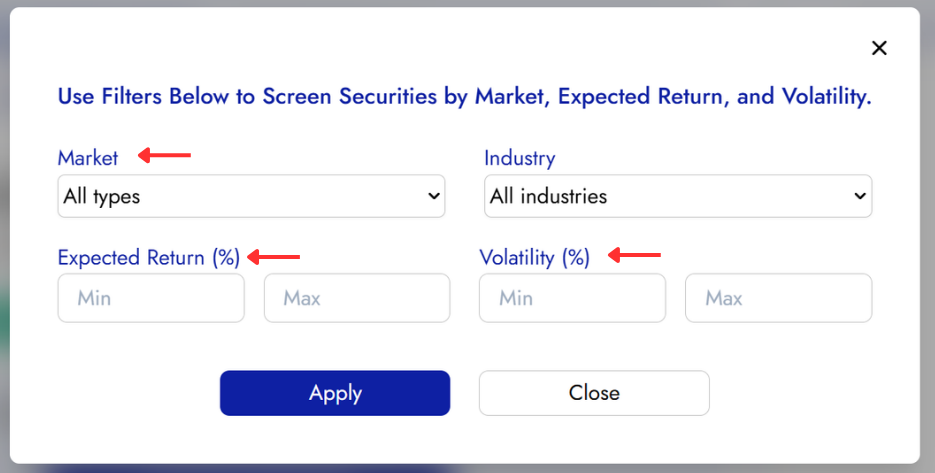
Task: Focus the Volatility Min field
Action: pyautogui.click(x=572, y=298)
